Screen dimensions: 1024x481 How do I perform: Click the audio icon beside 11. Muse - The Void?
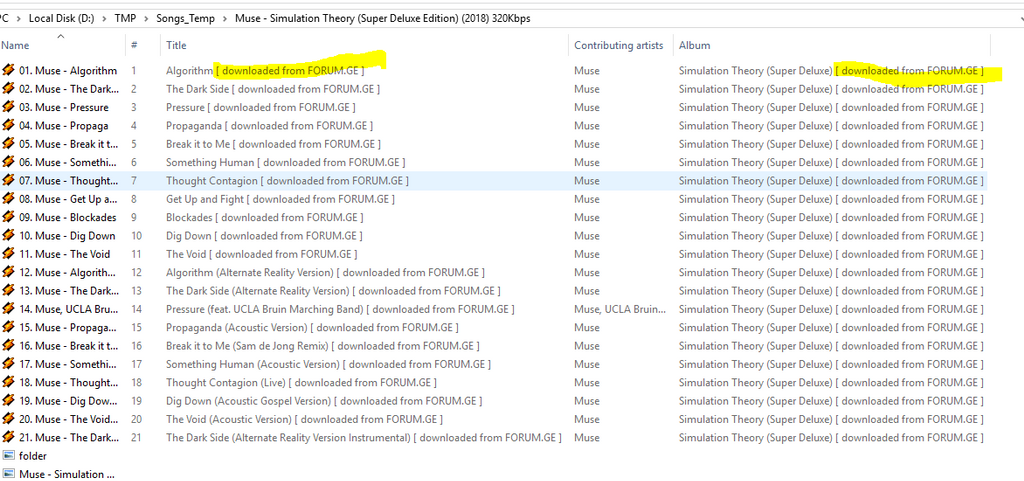[x=8, y=254]
